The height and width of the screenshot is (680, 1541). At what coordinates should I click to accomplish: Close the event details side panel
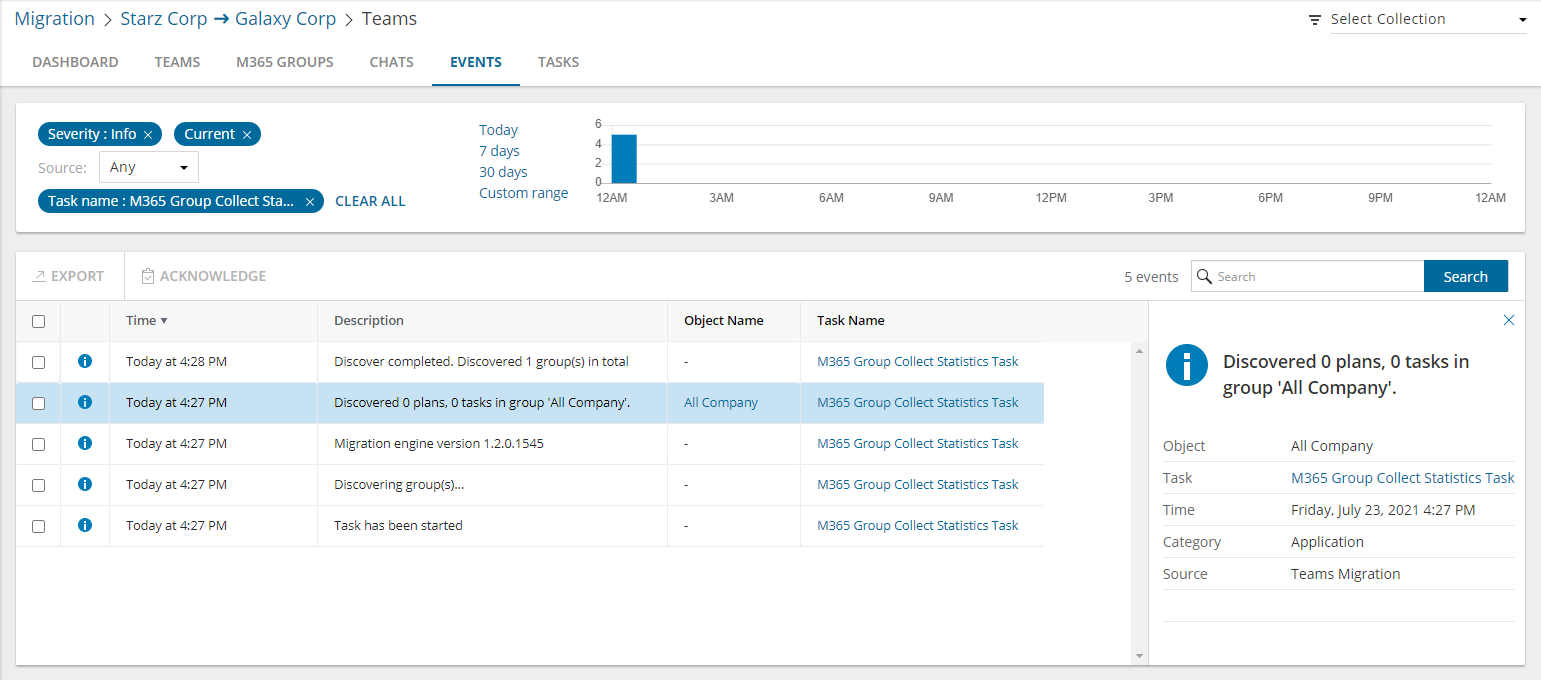coord(1509,320)
